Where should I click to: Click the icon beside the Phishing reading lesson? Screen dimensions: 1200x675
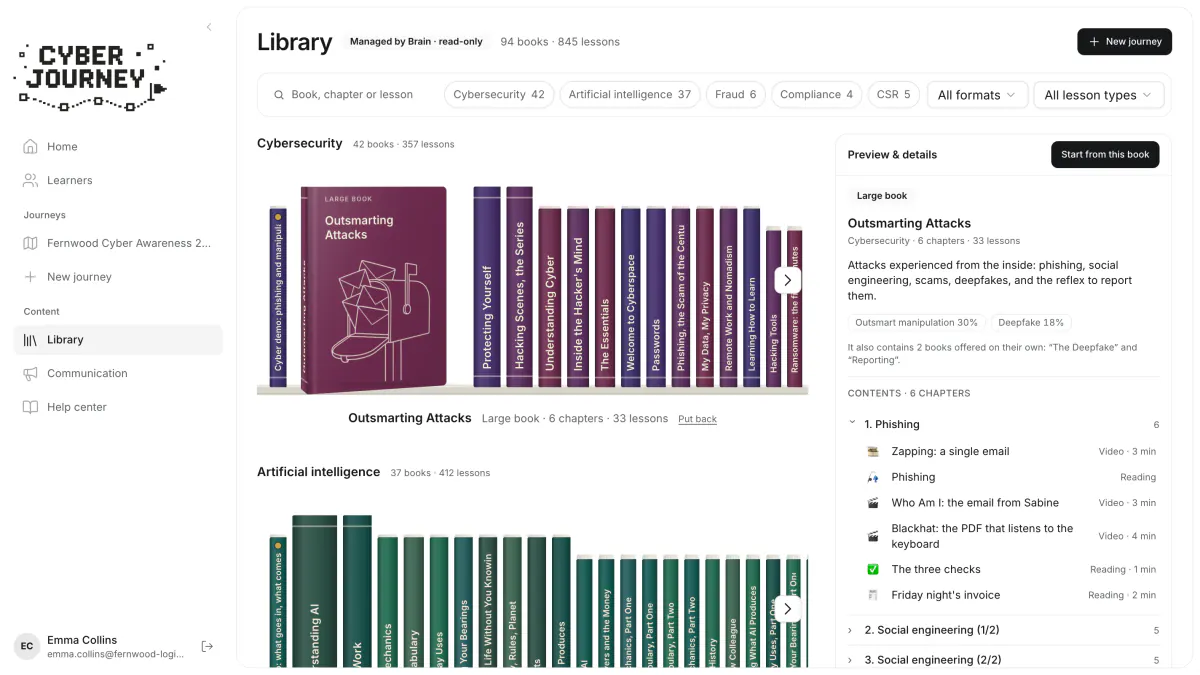click(x=873, y=477)
